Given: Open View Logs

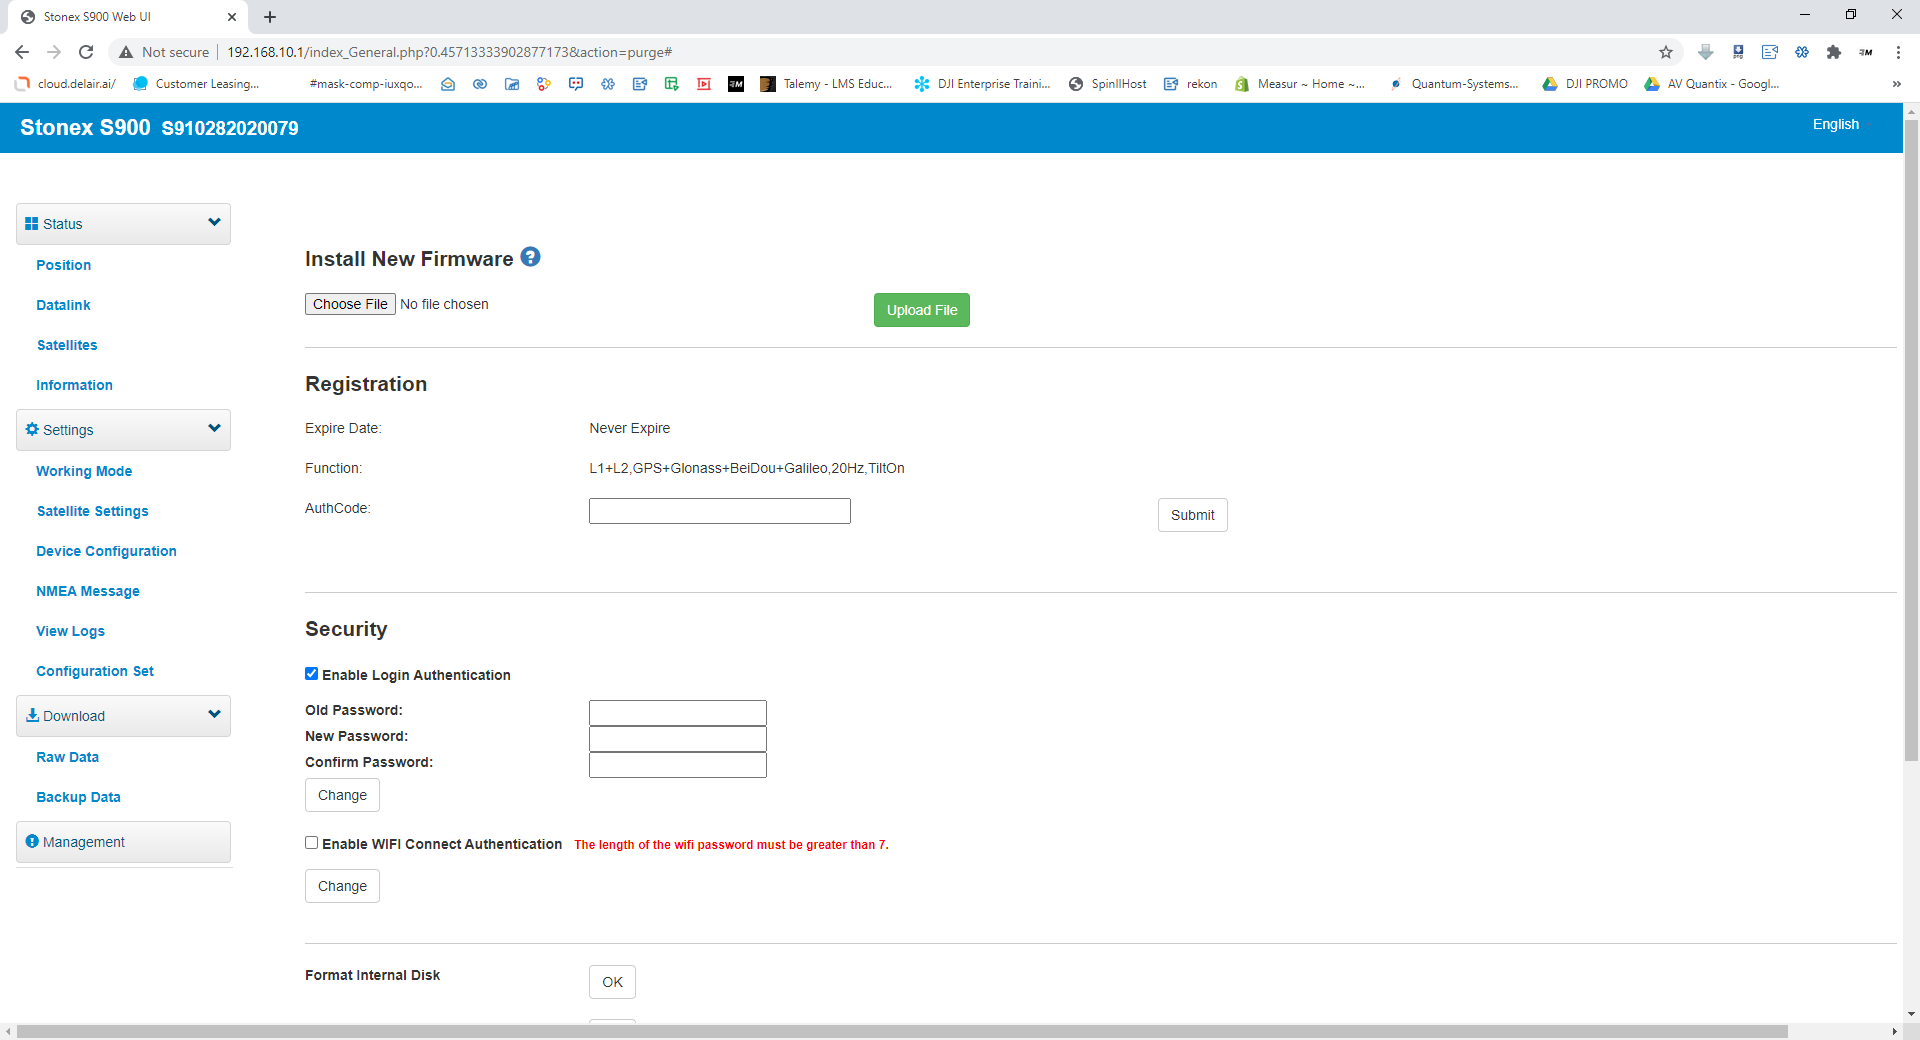Looking at the screenshot, I should [70, 631].
